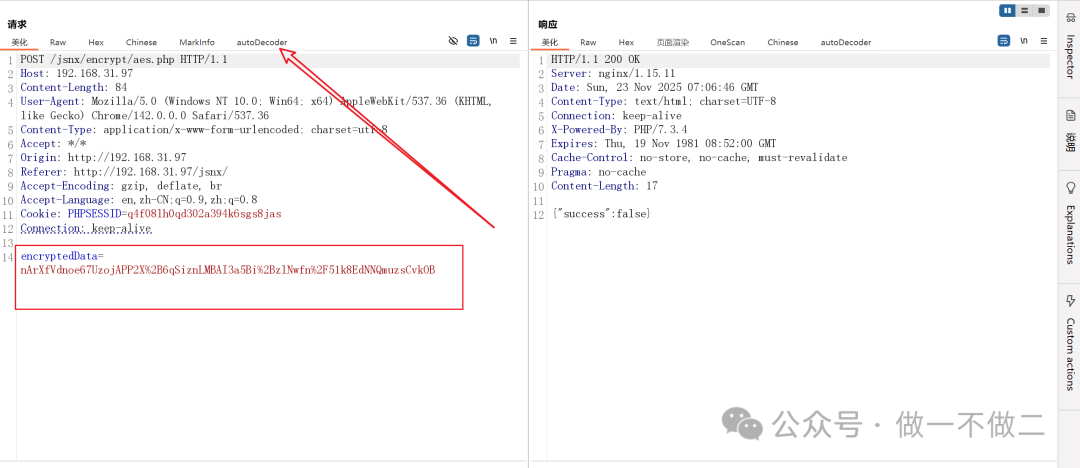This screenshot has width=1080, height=468.
Task: Switch to top-bottom stacked layout
Action: click(1025, 10)
